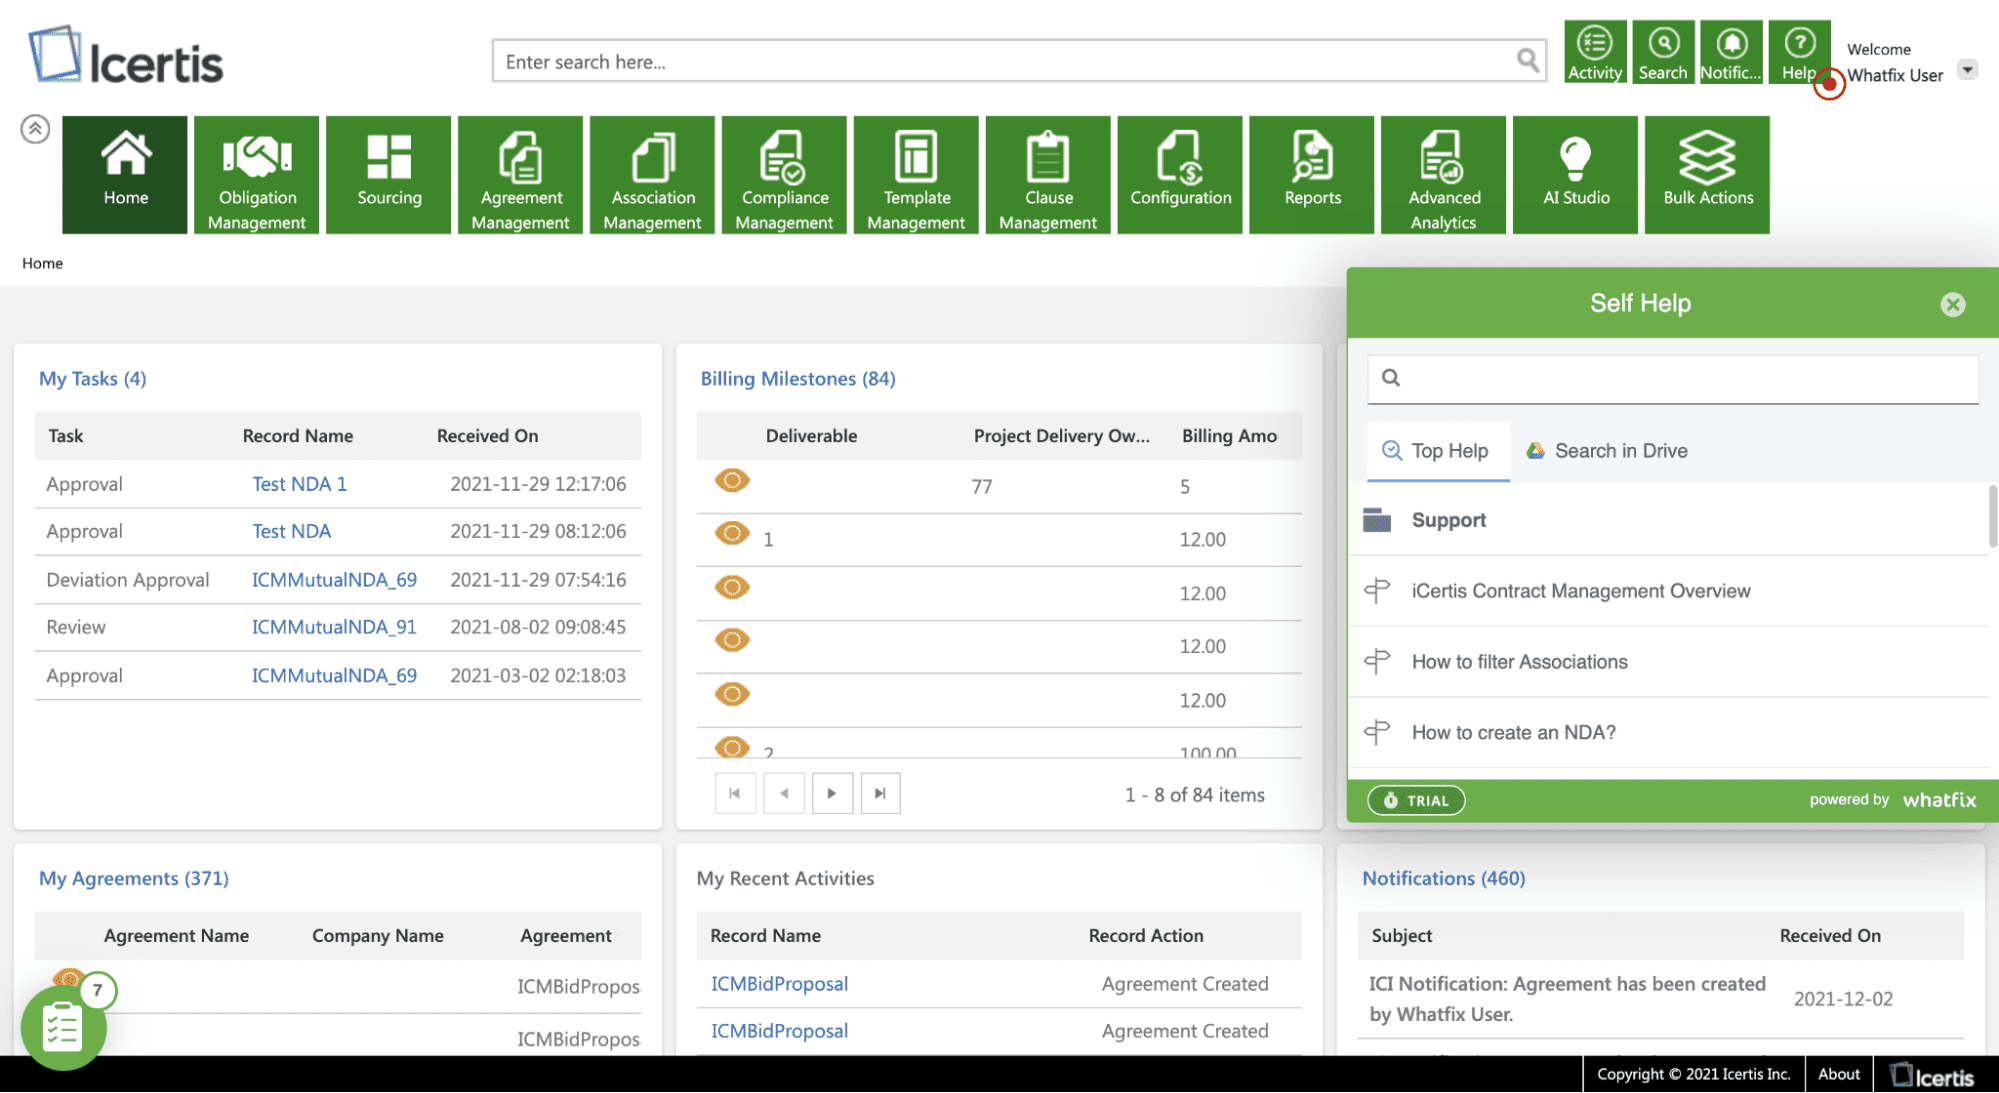This screenshot has width=1999, height=1093.
Task: Open the My Agreements (371) heading link
Action: (134, 879)
